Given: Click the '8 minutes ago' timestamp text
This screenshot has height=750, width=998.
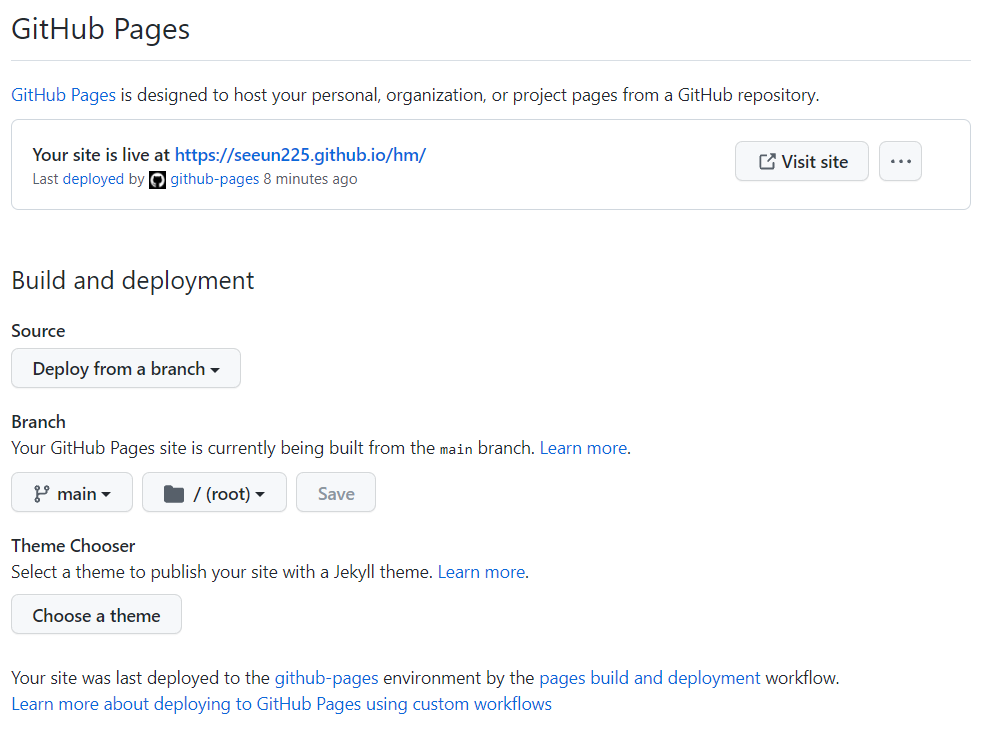Looking at the screenshot, I should pos(311,179).
